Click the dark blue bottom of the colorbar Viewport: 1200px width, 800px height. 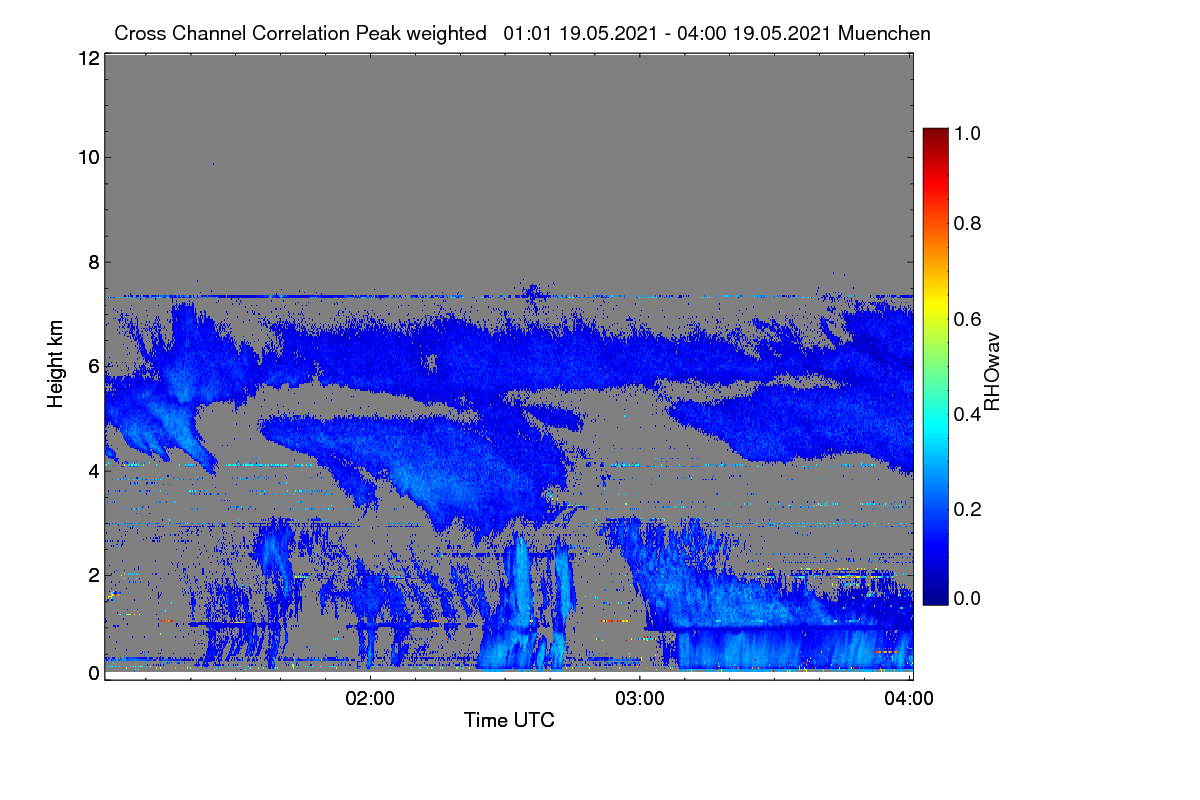point(935,598)
